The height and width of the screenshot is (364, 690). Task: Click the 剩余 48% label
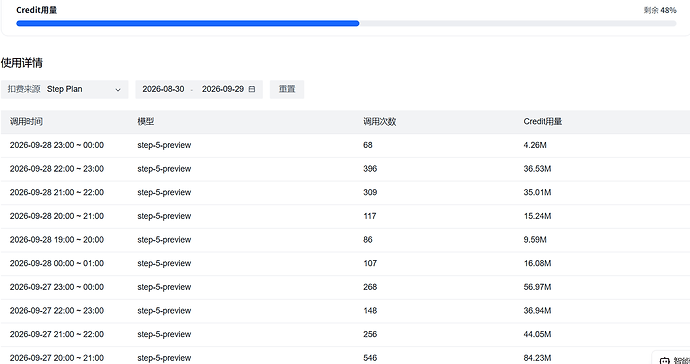click(660, 10)
